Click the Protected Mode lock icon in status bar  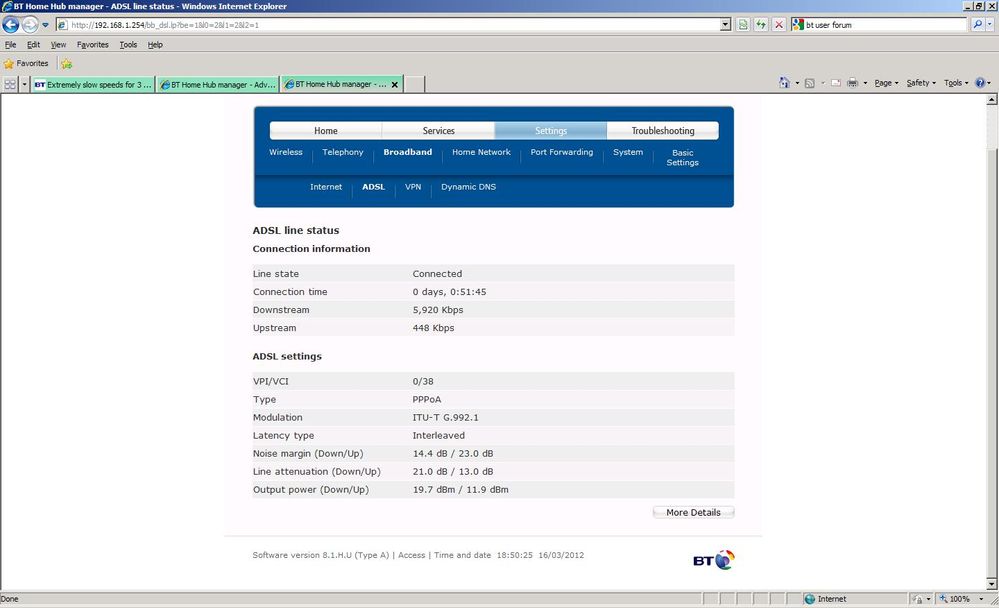click(917, 599)
